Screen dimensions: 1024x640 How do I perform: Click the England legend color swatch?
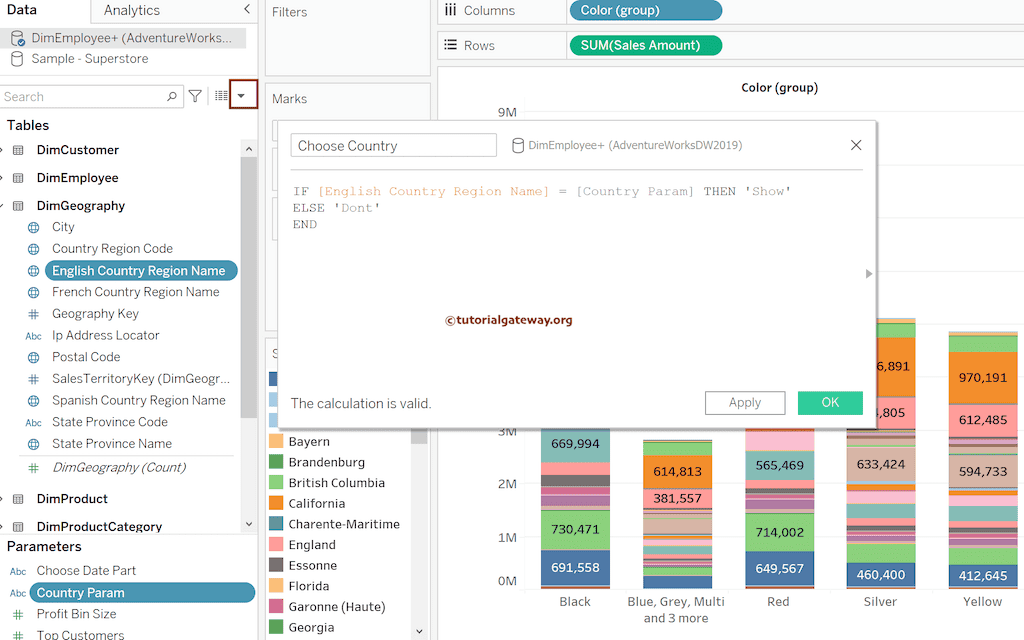coord(276,545)
